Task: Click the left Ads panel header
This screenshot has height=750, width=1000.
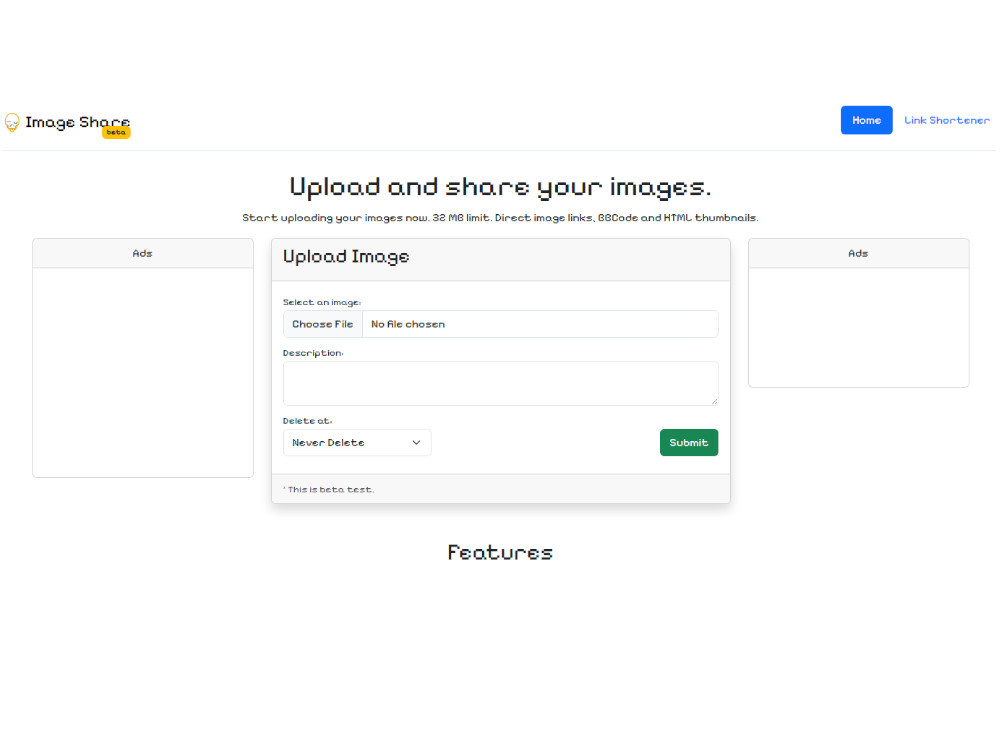Action: (x=143, y=254)
